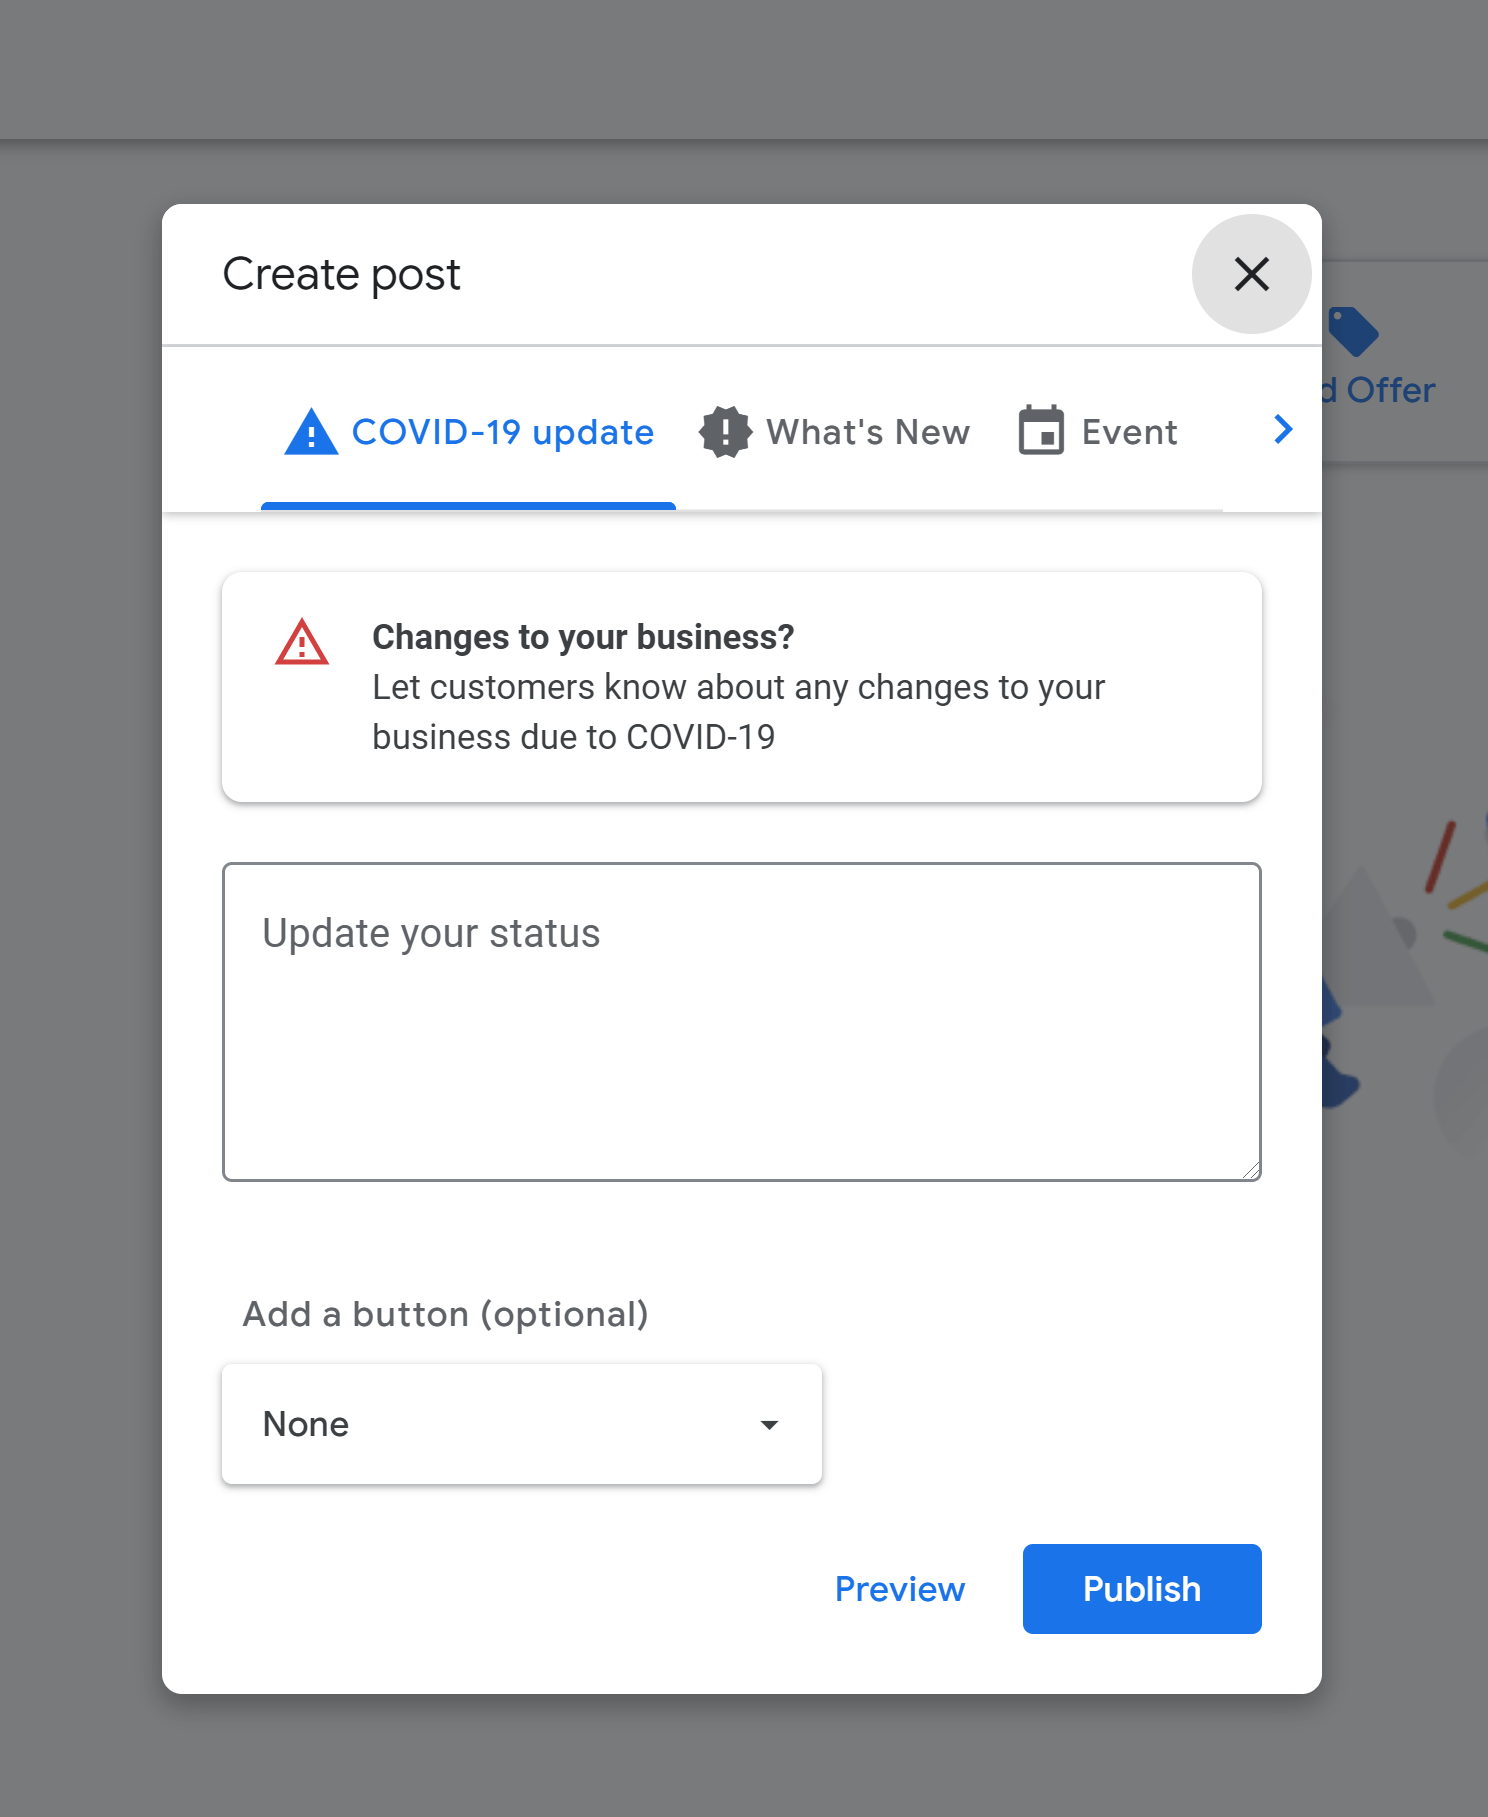Screen dimensions: 1488x1817
Task: Click the red alert triangle icon
Action: (302, 642)
